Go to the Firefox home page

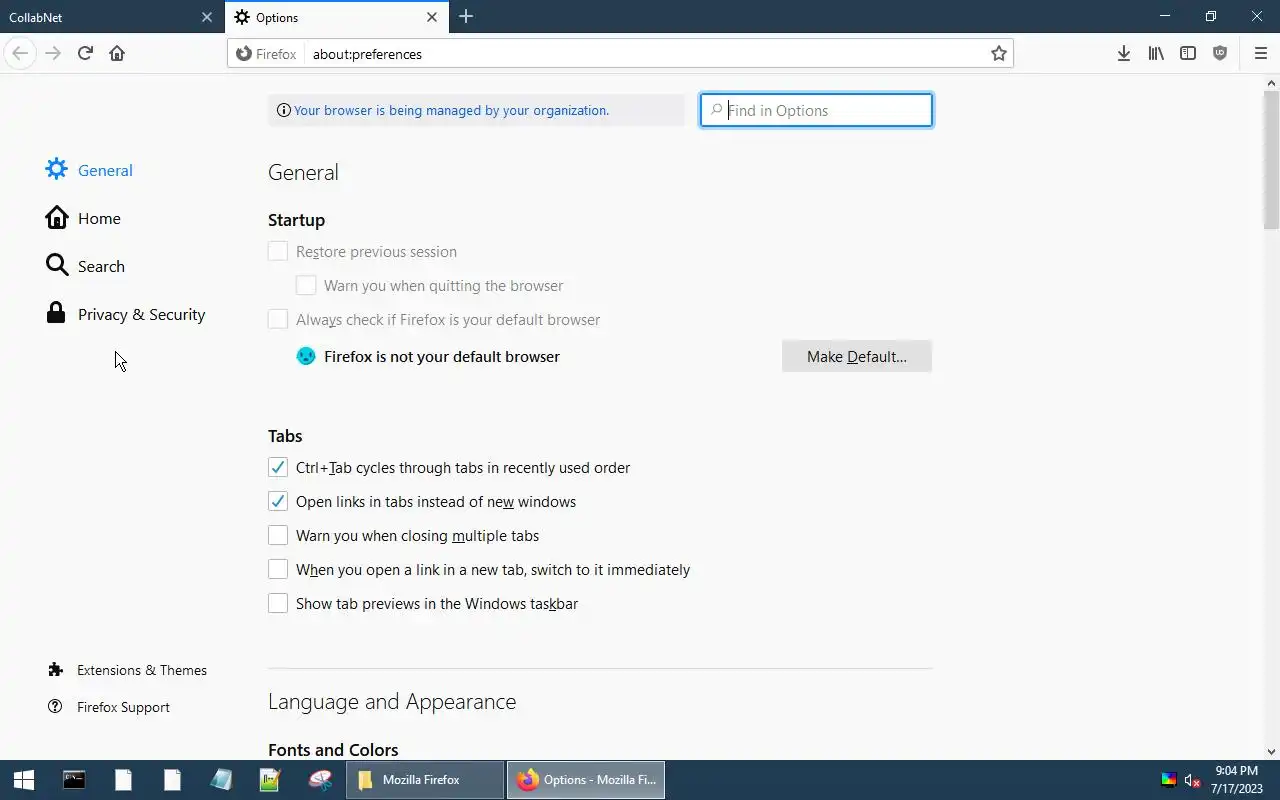(x=117, y=53)
